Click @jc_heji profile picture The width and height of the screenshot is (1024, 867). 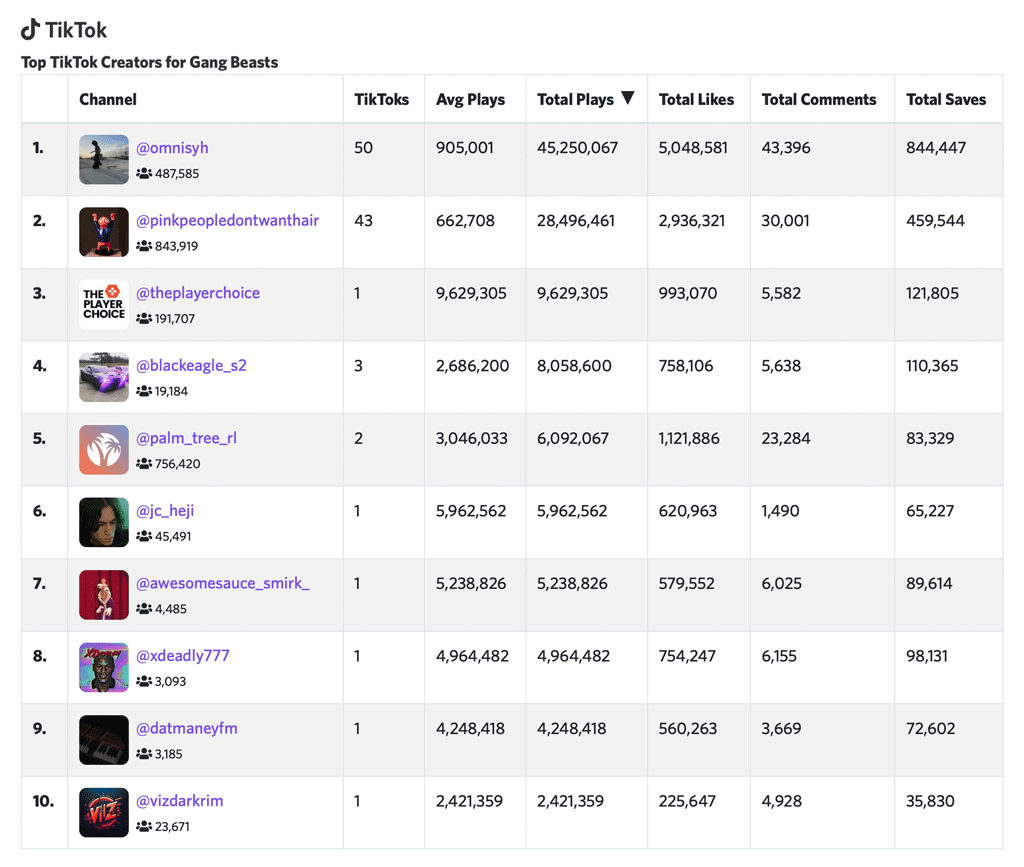point(104,522)
